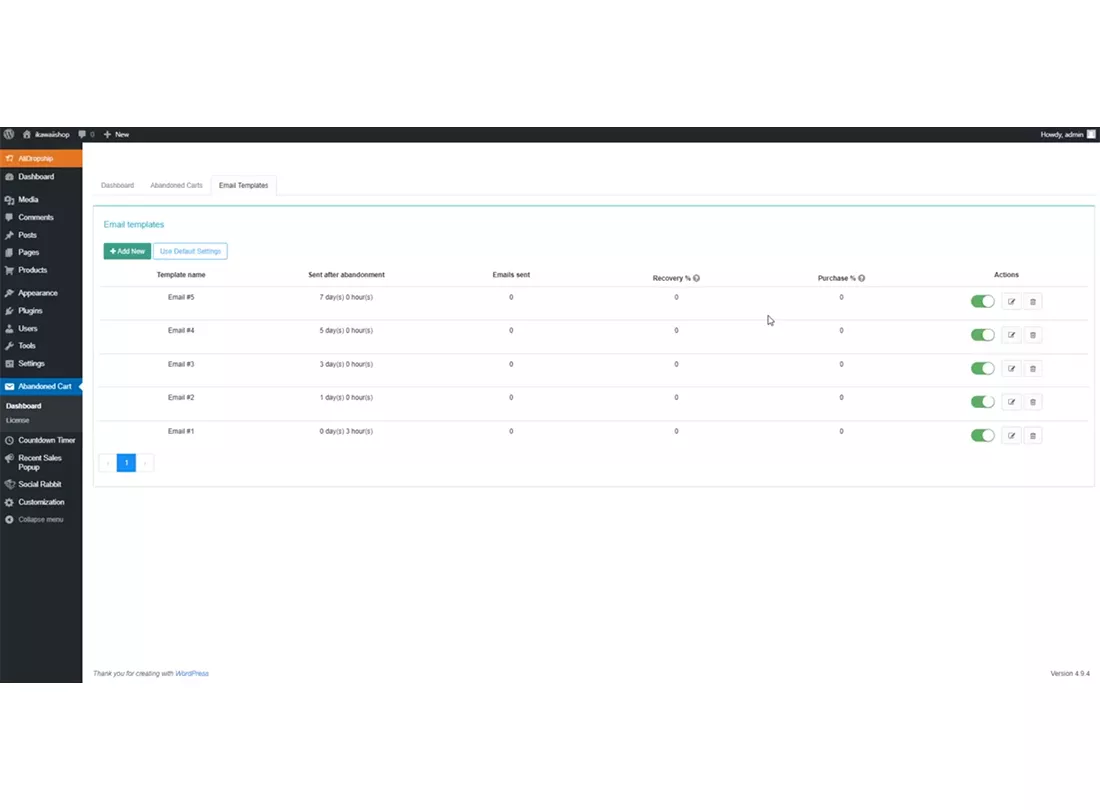Collapse the sidebar menu
Image resolution: width=1100 pixels, height=810 pixels.
[41, 520]
